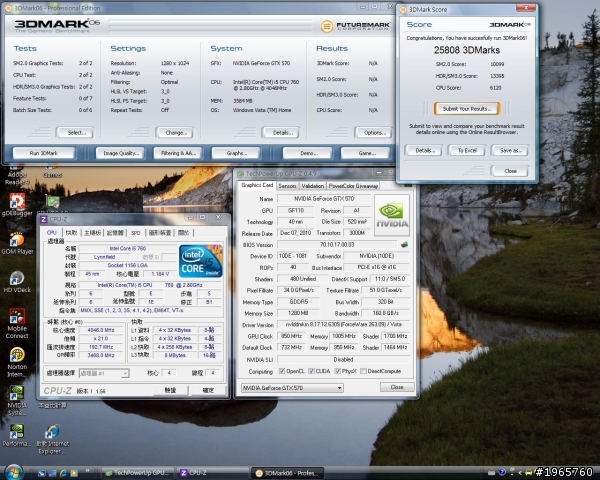The image size is (600, 480).
Task: Open NVIDIA System desktop shortcut
Action: click(x=17, y=400)
